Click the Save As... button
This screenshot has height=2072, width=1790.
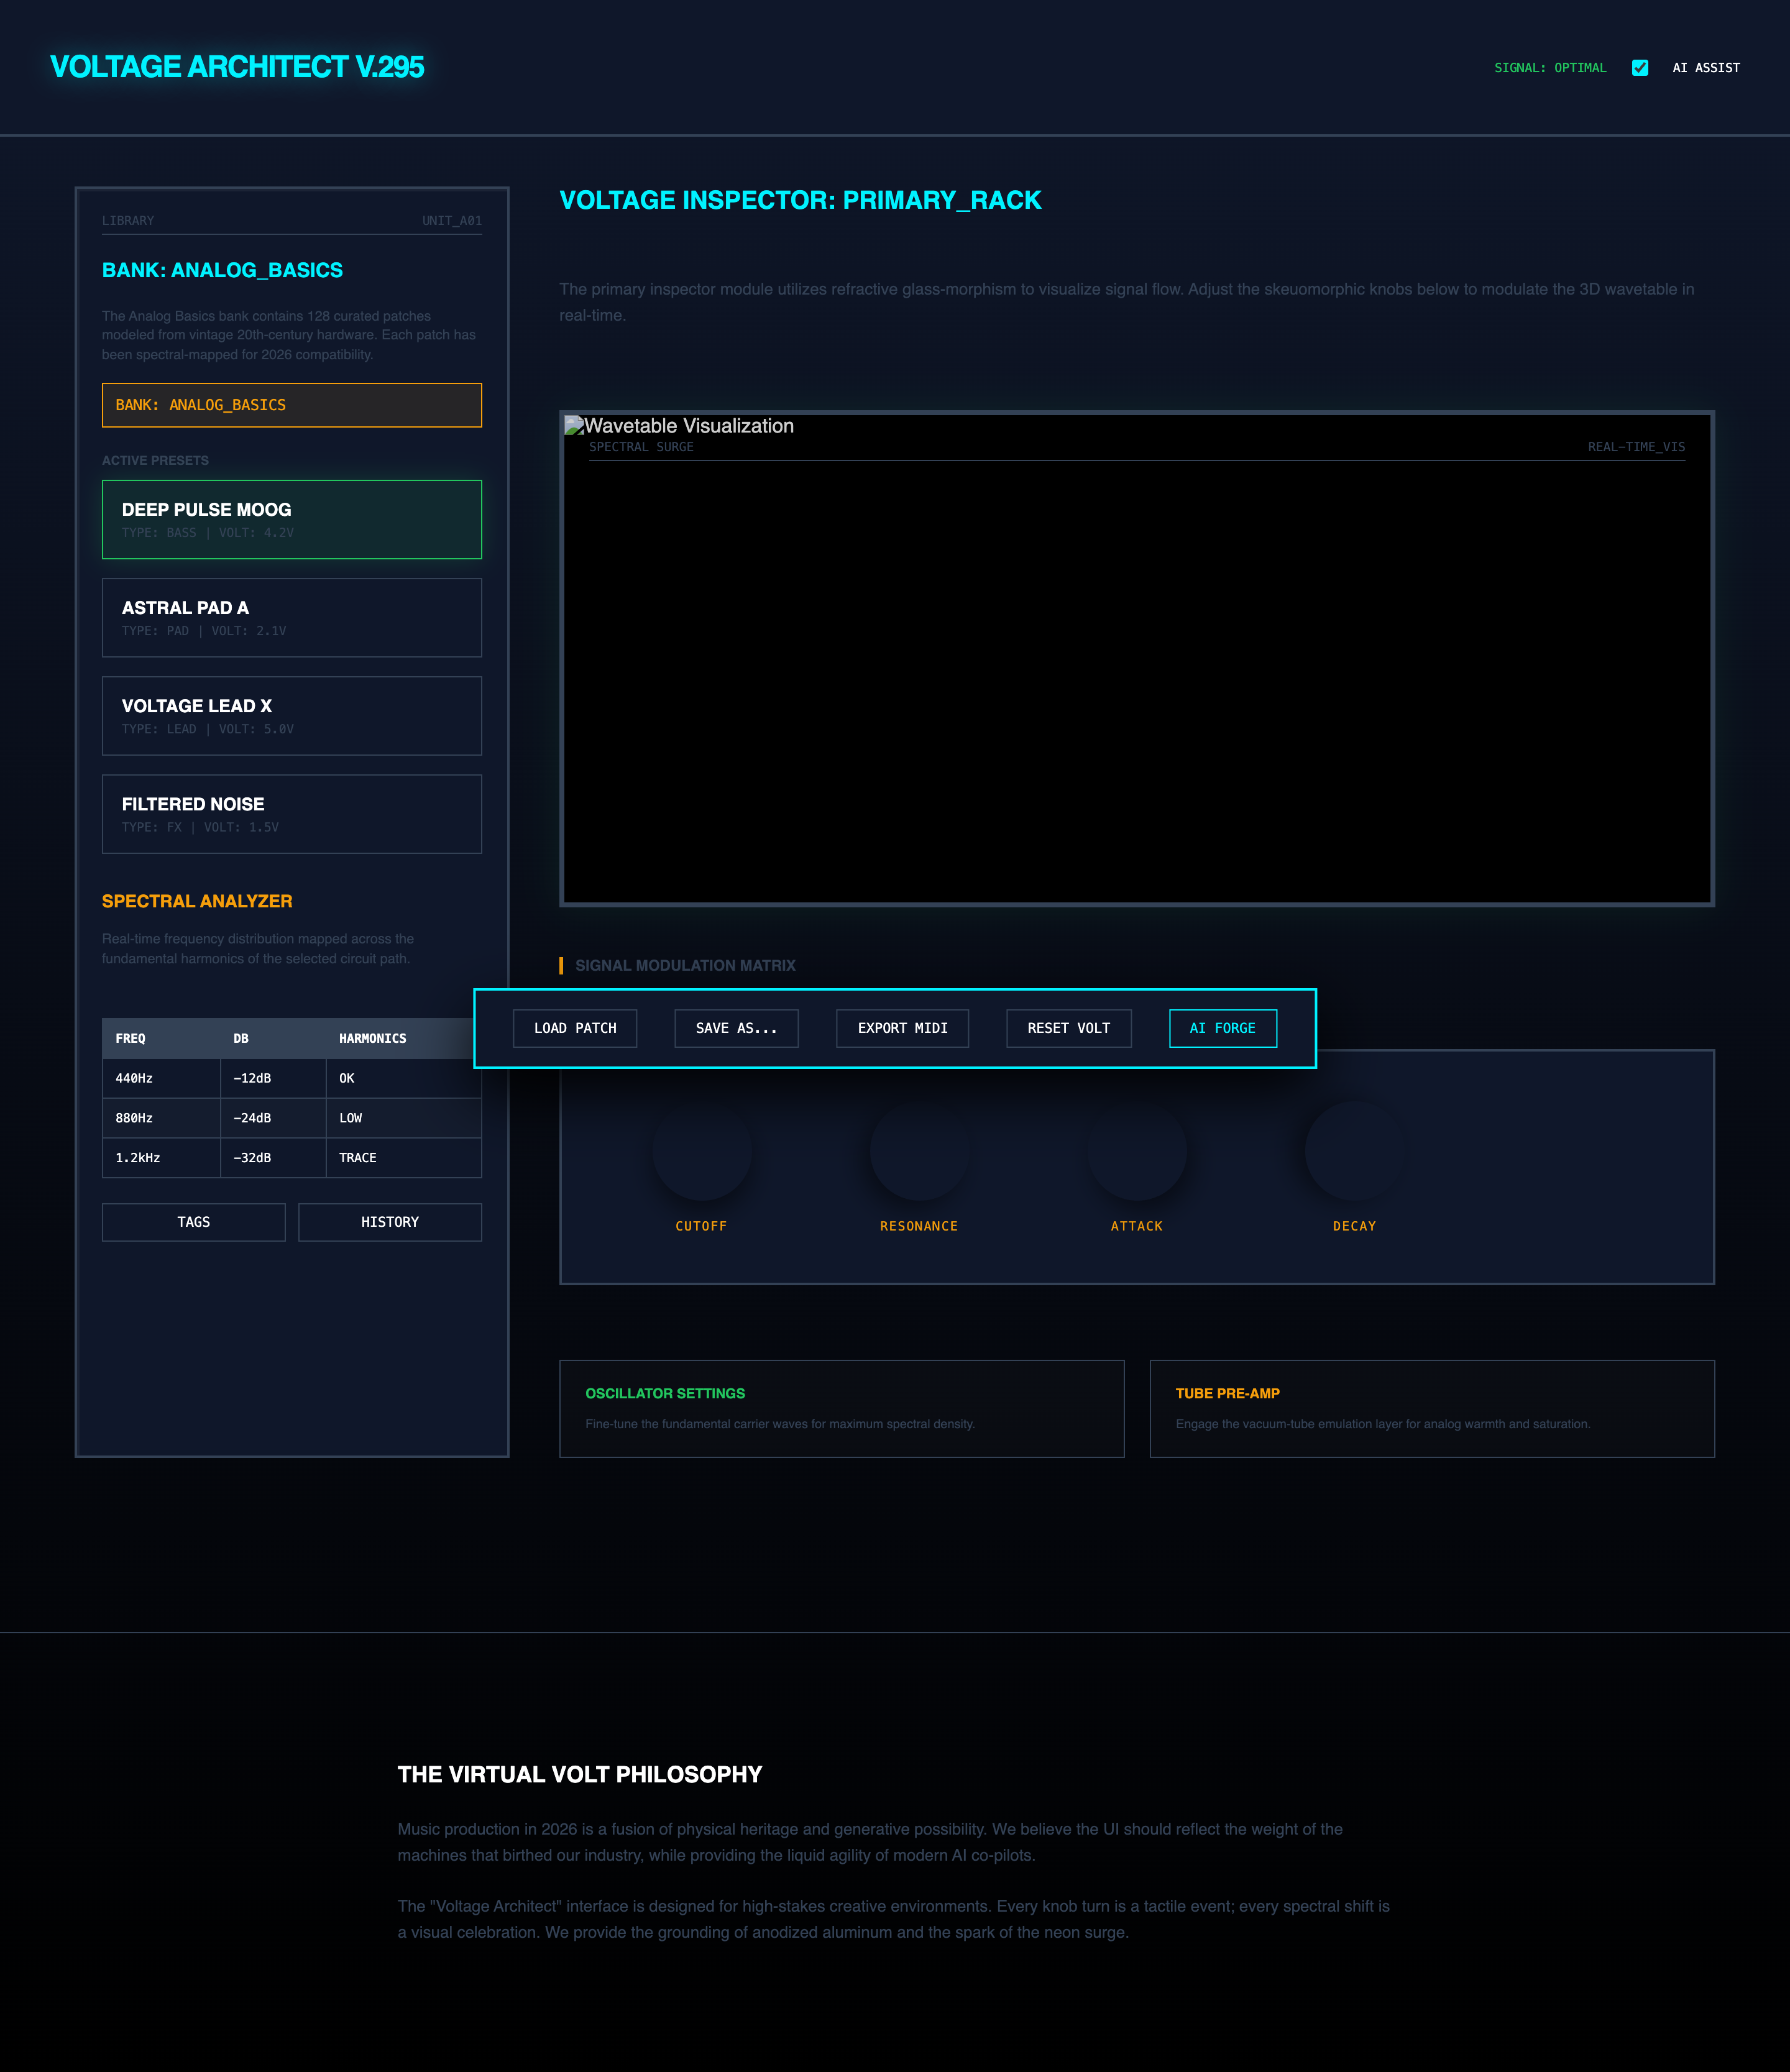[736, 1028]
